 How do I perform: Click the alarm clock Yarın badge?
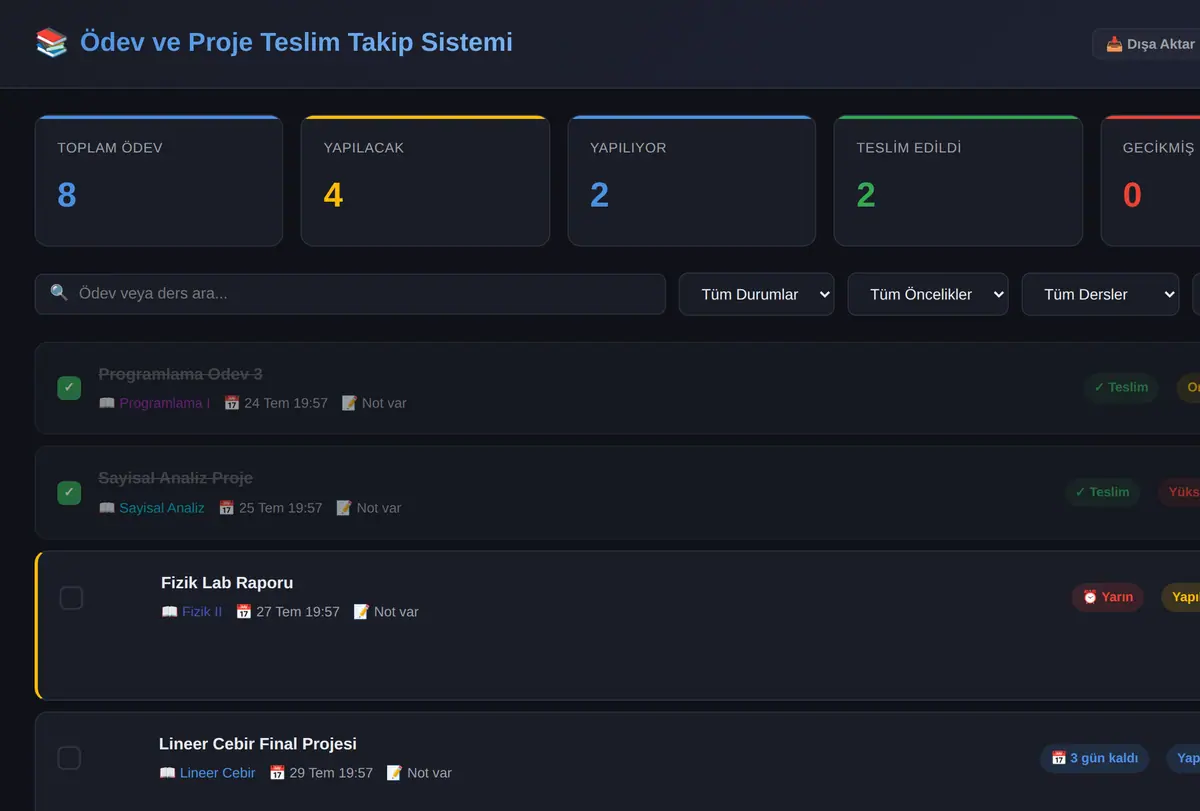[1107, 597]
